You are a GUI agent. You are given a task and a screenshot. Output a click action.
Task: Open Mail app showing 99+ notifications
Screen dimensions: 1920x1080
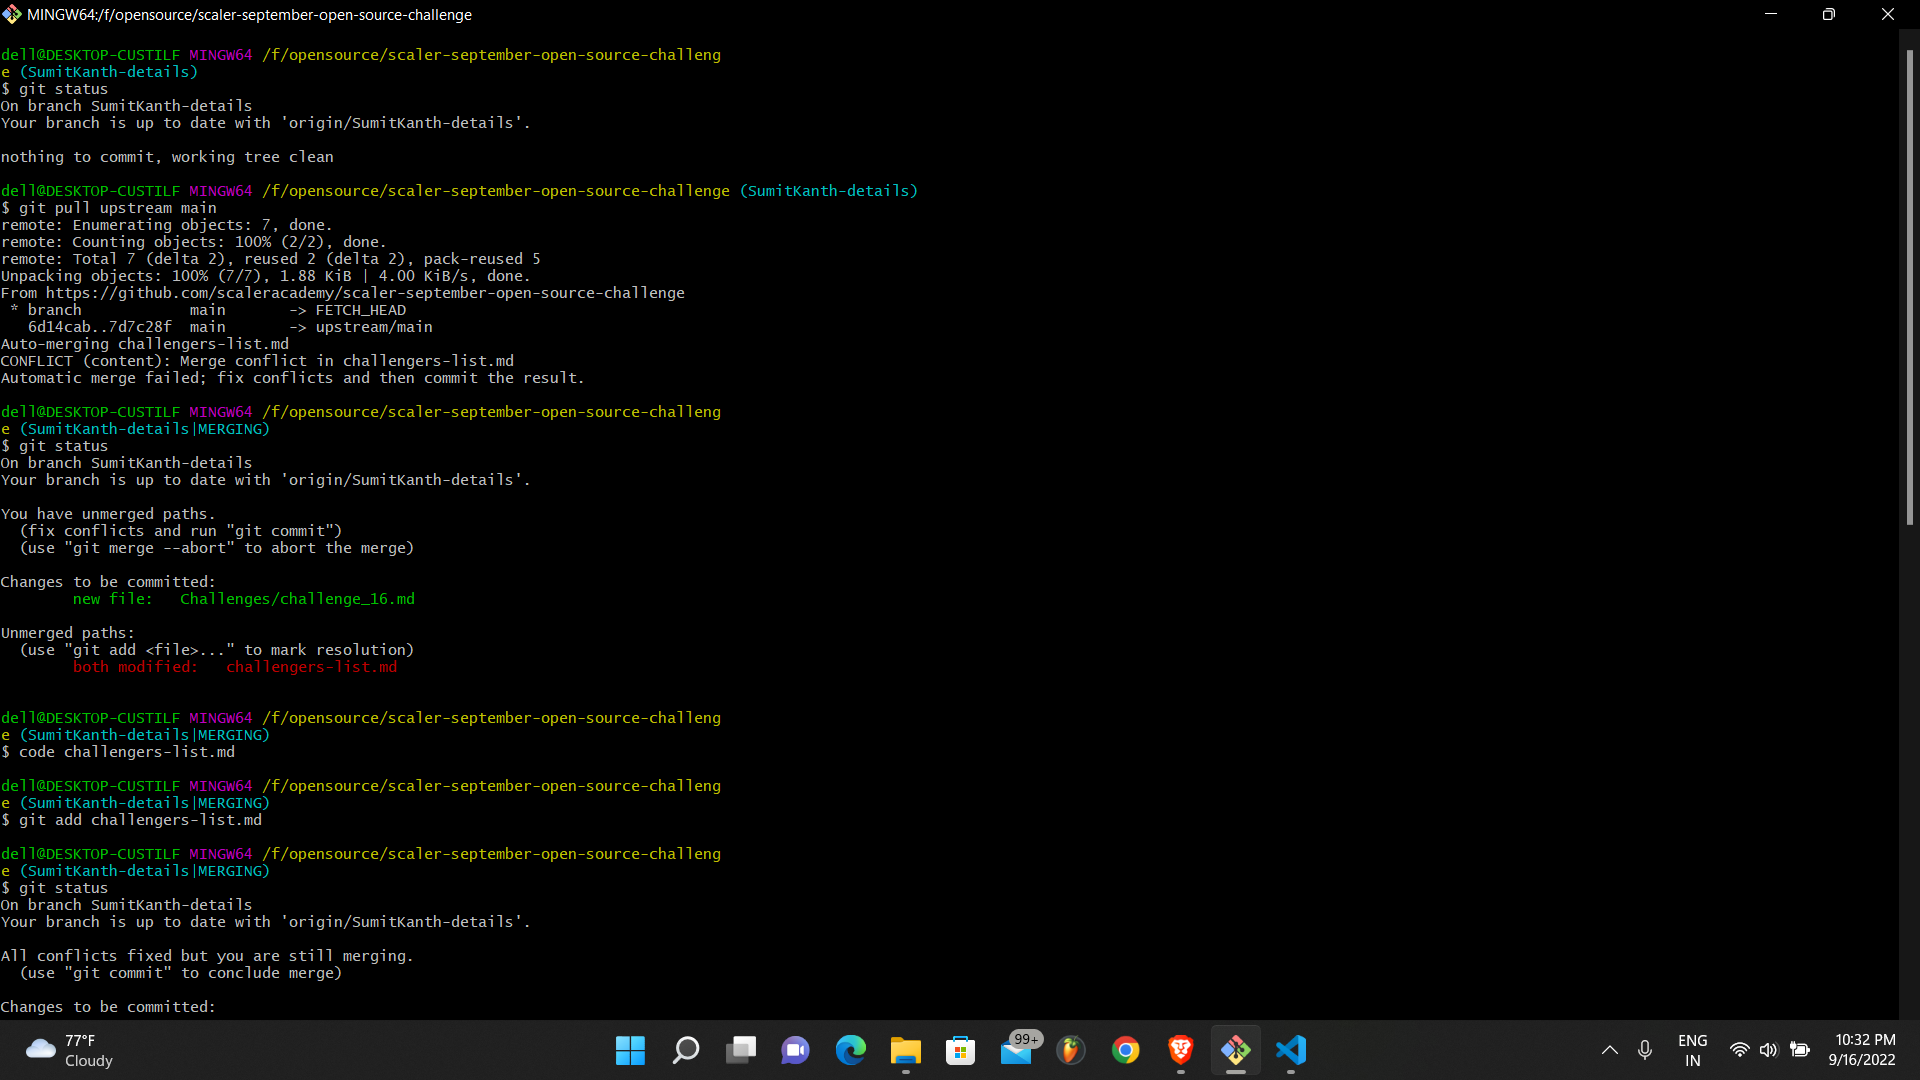[x=1017, y=1051]
